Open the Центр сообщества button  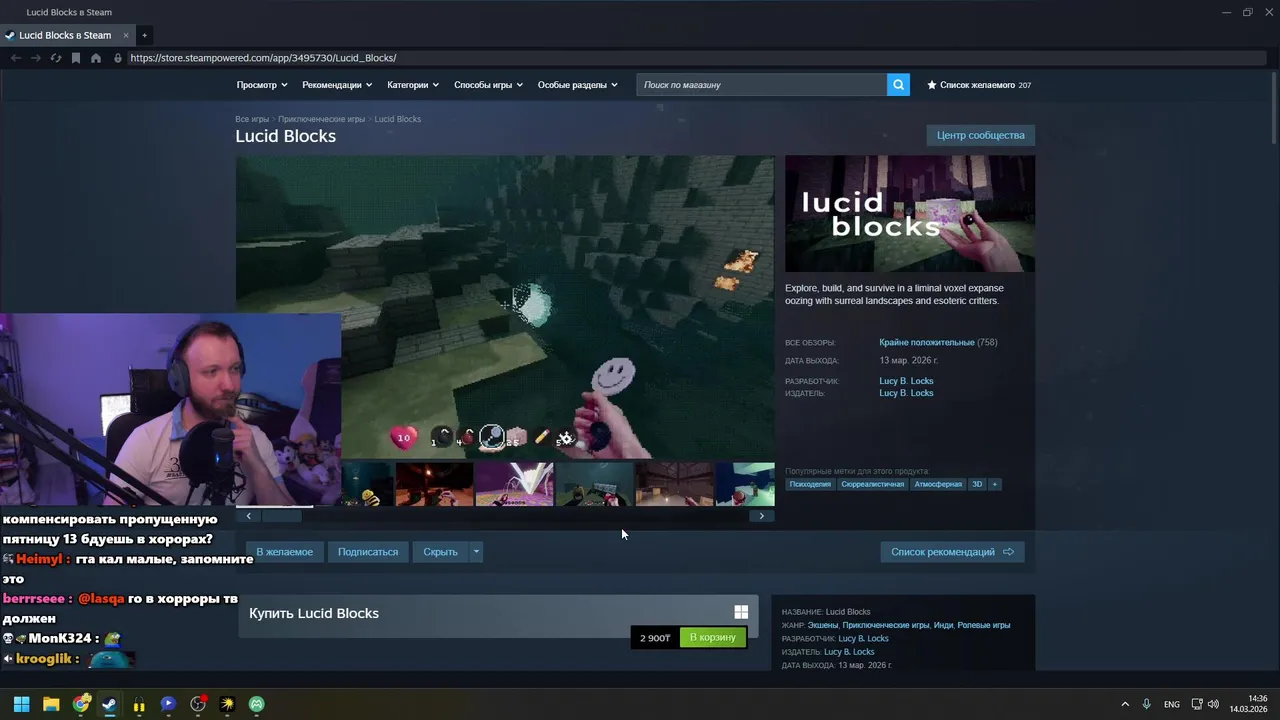(980, 135)
